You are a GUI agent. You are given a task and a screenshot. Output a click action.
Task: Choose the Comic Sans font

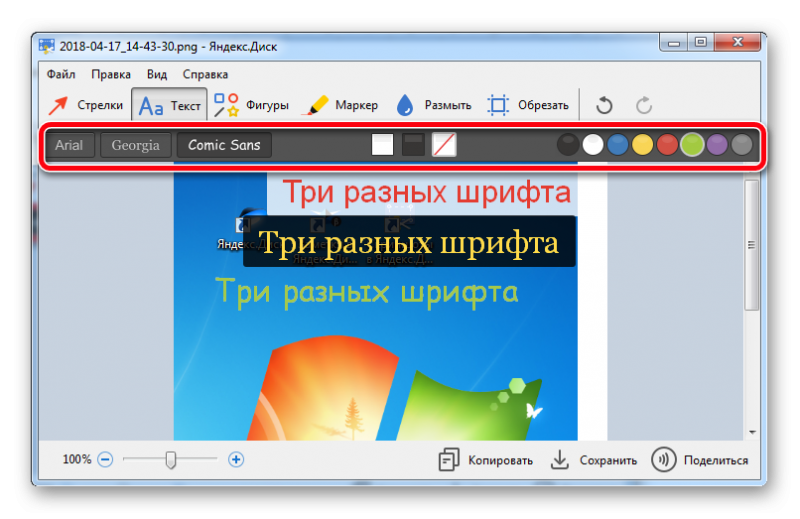[224, 145]
